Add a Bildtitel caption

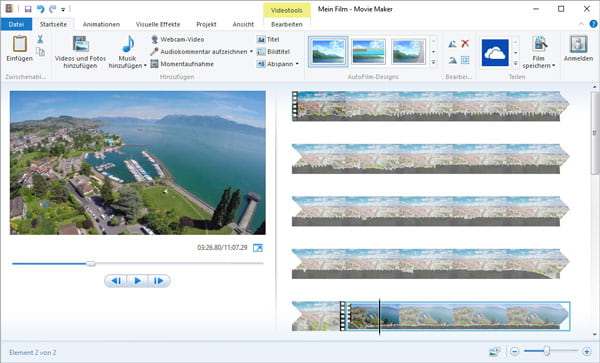tap(273, 52)
